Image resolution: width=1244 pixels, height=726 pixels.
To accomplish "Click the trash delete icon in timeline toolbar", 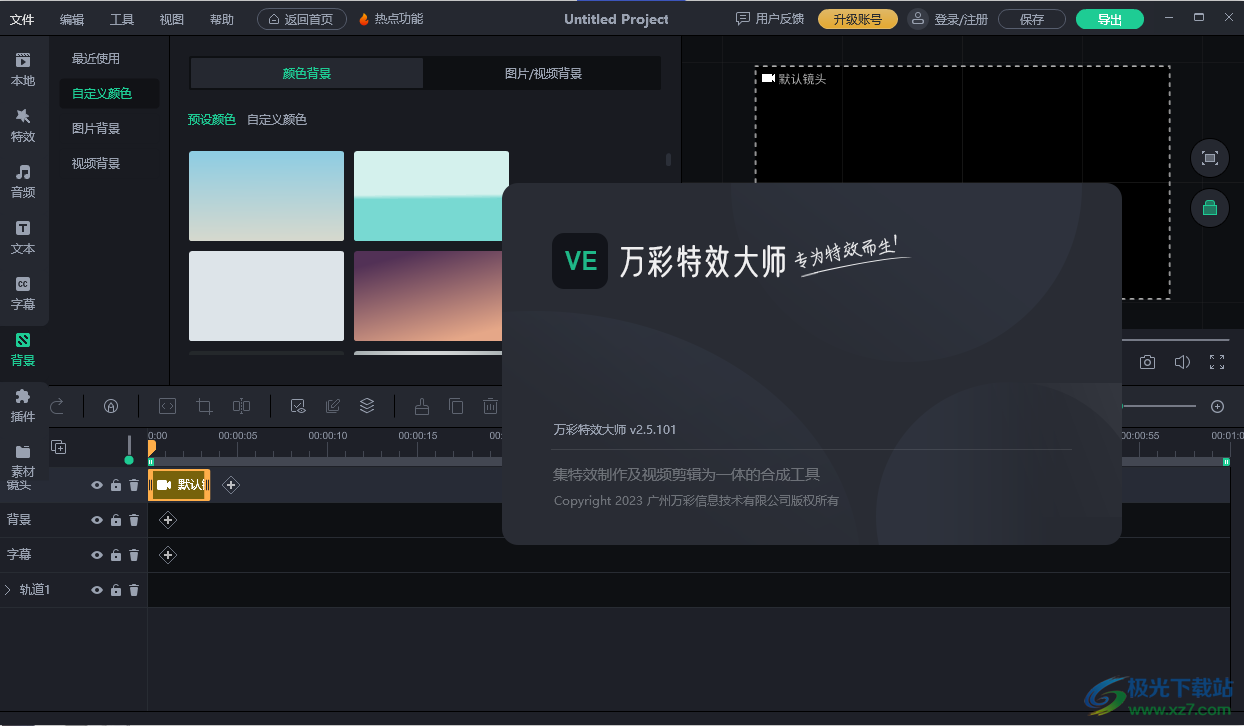I will [490, 406].
